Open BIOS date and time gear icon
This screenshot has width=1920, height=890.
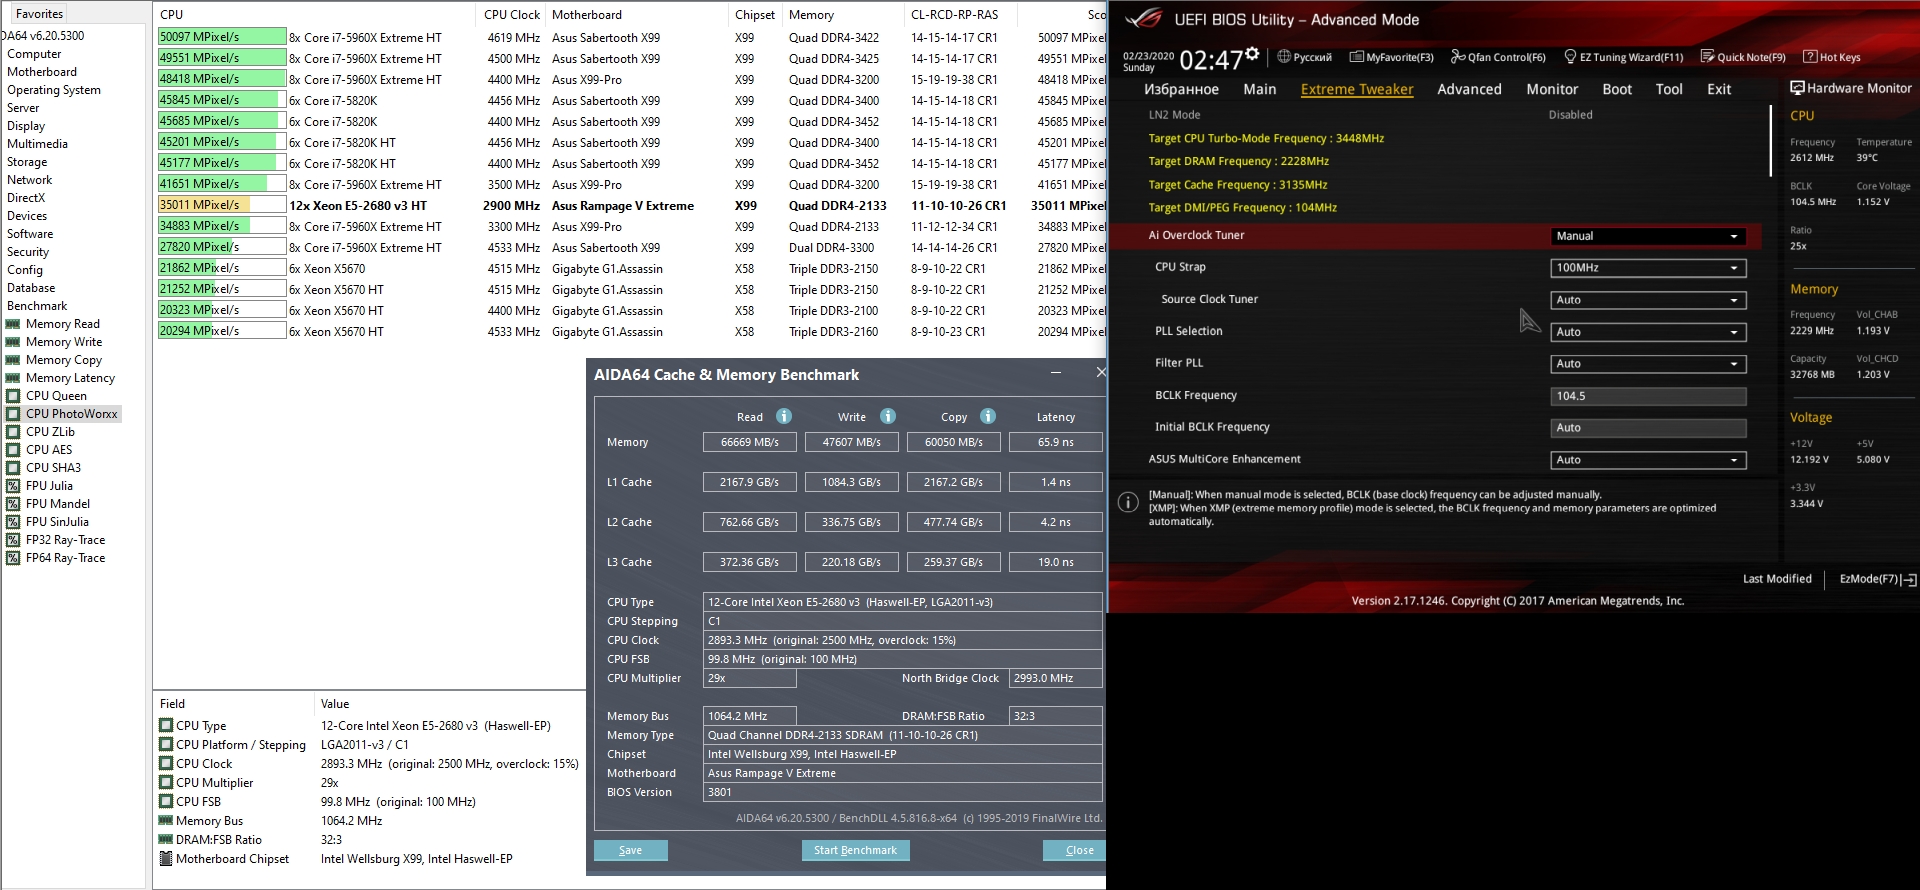point(1252,53)
